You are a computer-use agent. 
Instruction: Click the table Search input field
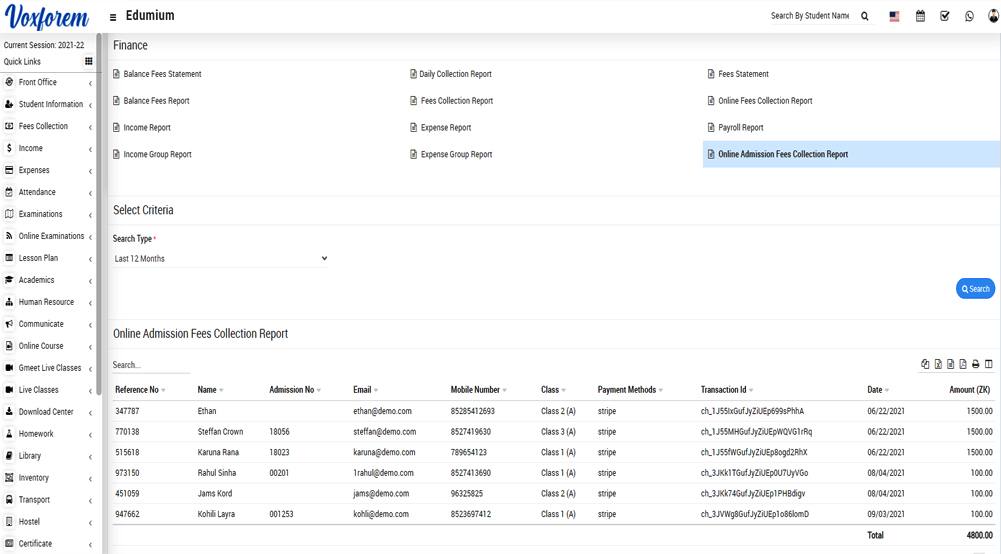(150, 365)
